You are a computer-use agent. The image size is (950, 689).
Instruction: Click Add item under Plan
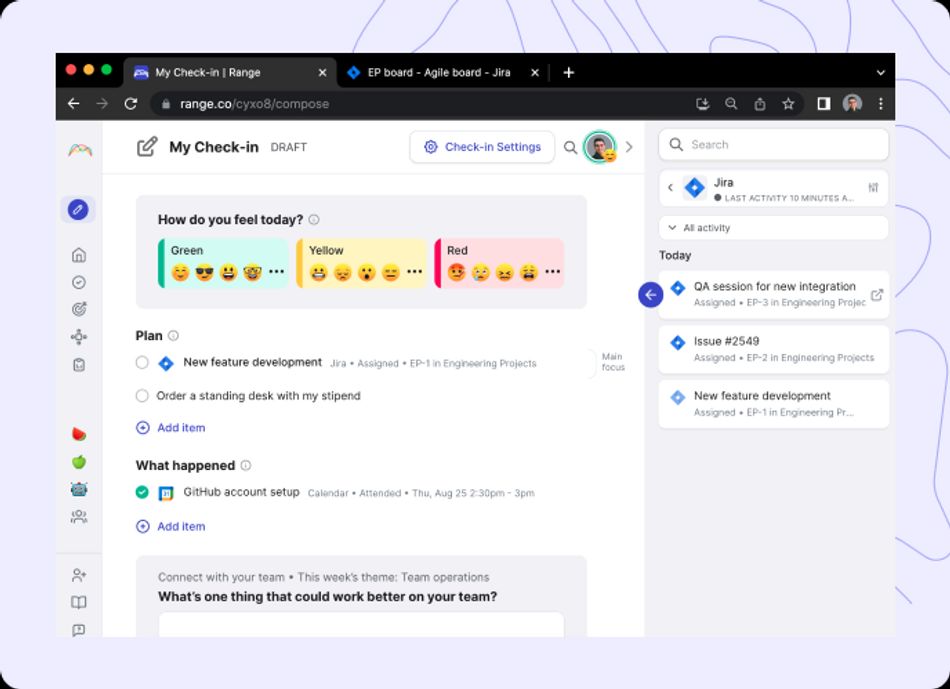pos(171,428)
